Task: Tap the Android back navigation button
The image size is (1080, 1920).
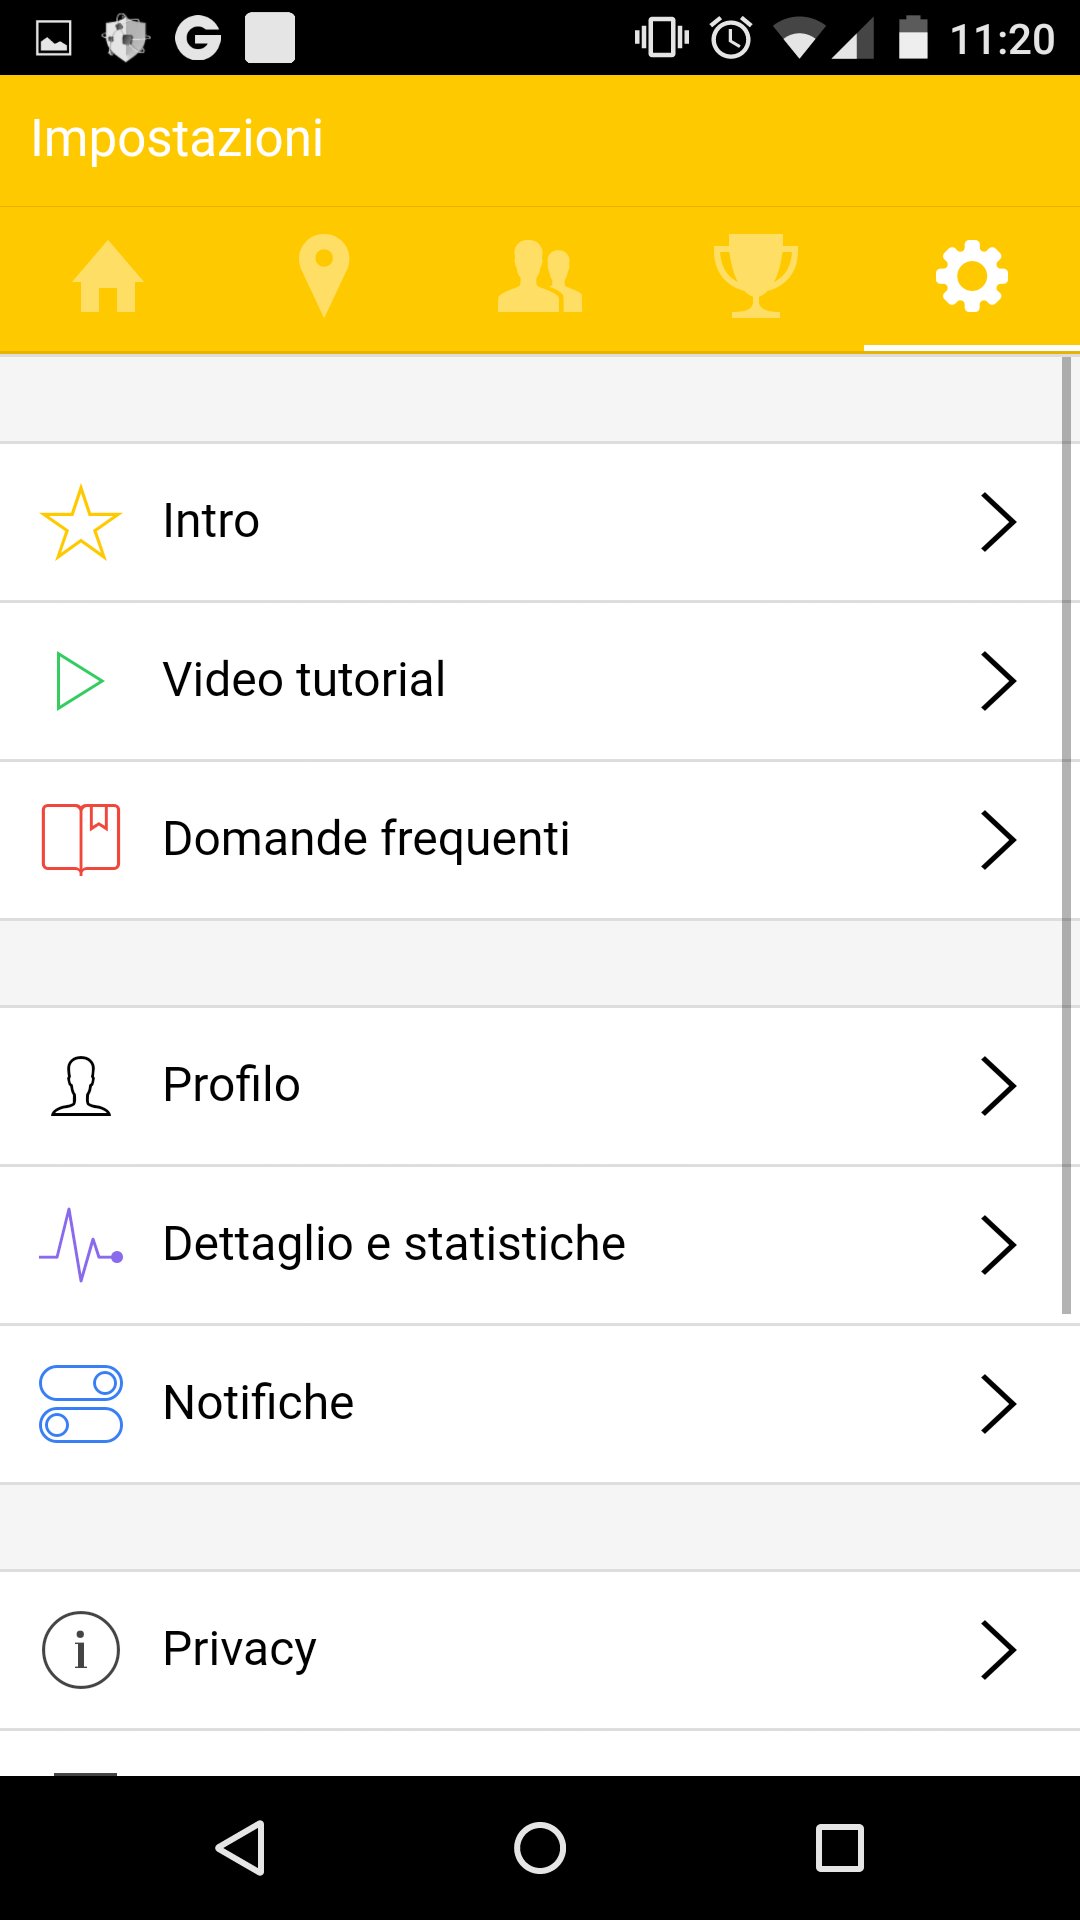Action: [x=240, y=1847]
